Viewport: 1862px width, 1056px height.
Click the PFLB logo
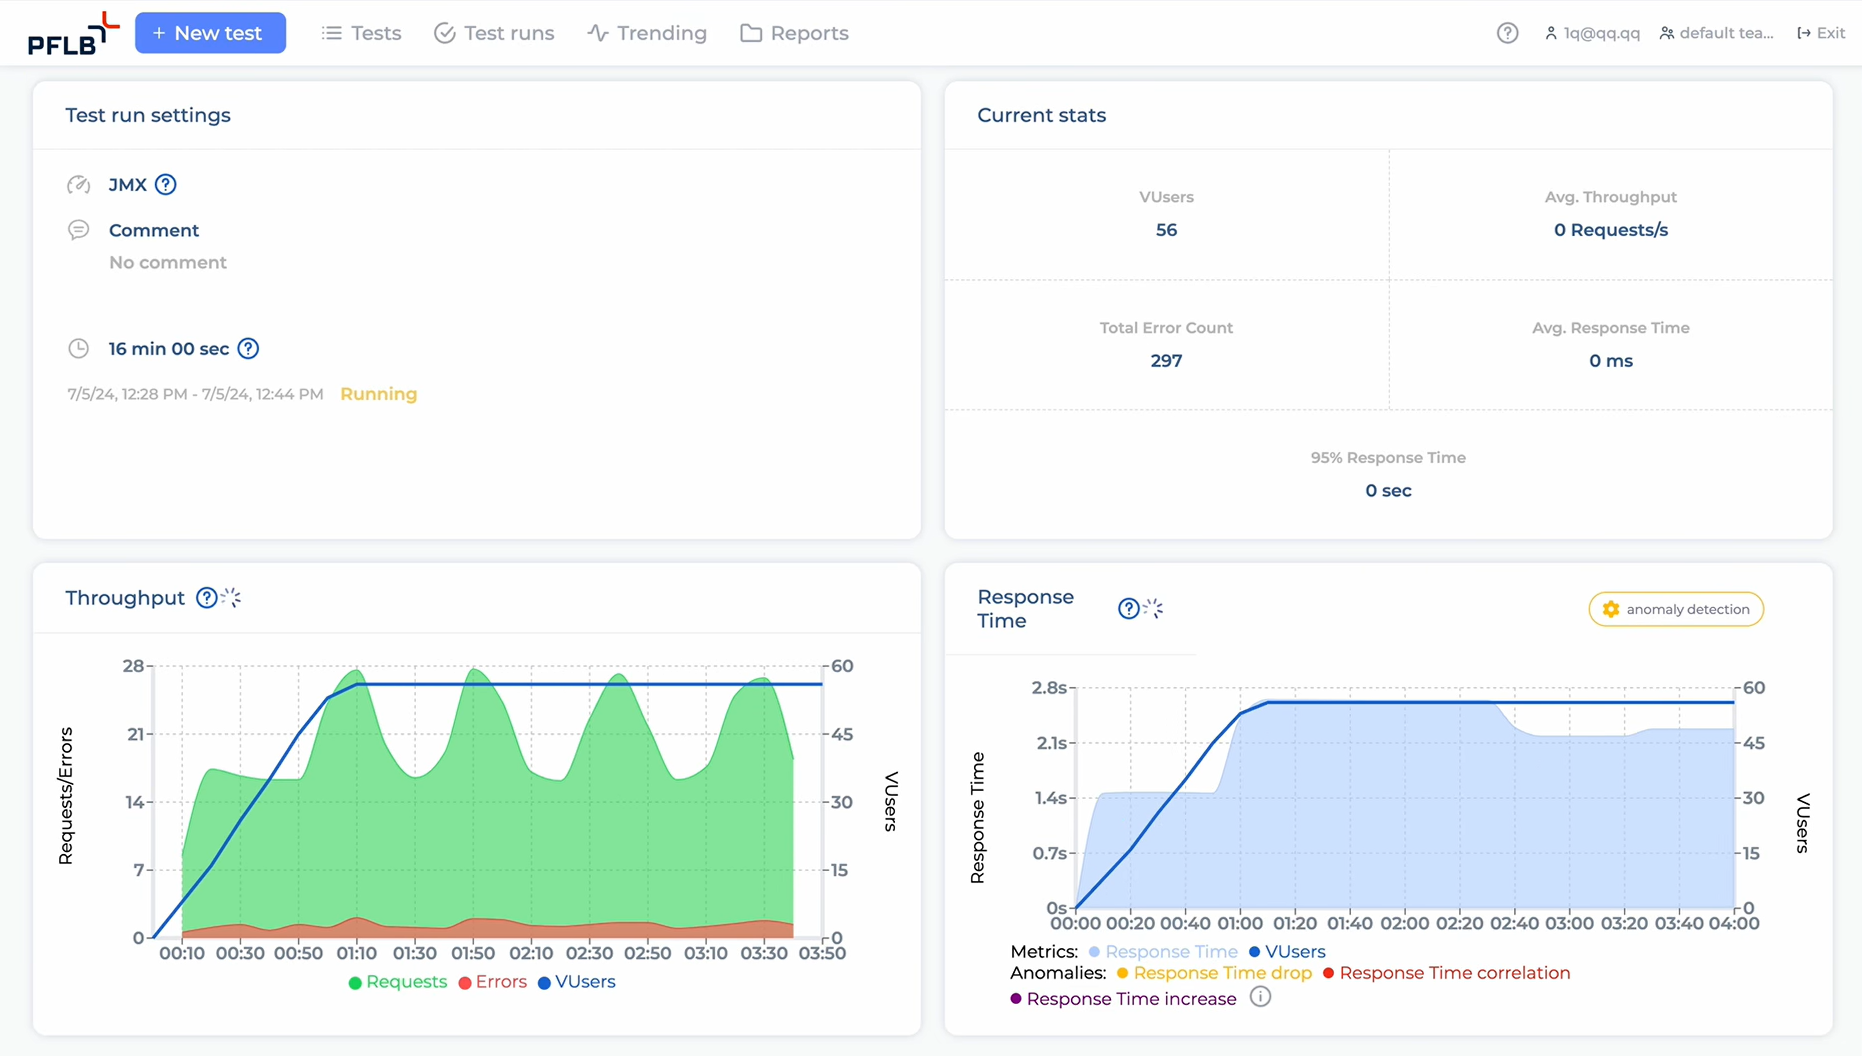72,34
